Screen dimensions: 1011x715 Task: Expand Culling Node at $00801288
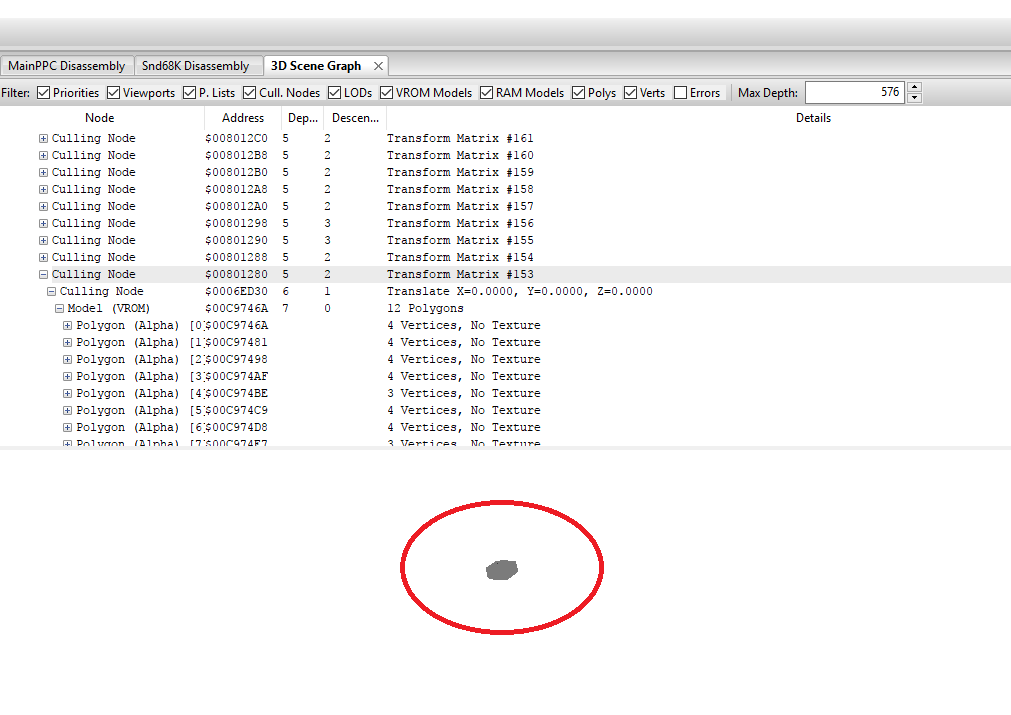[x=43, y=257]
